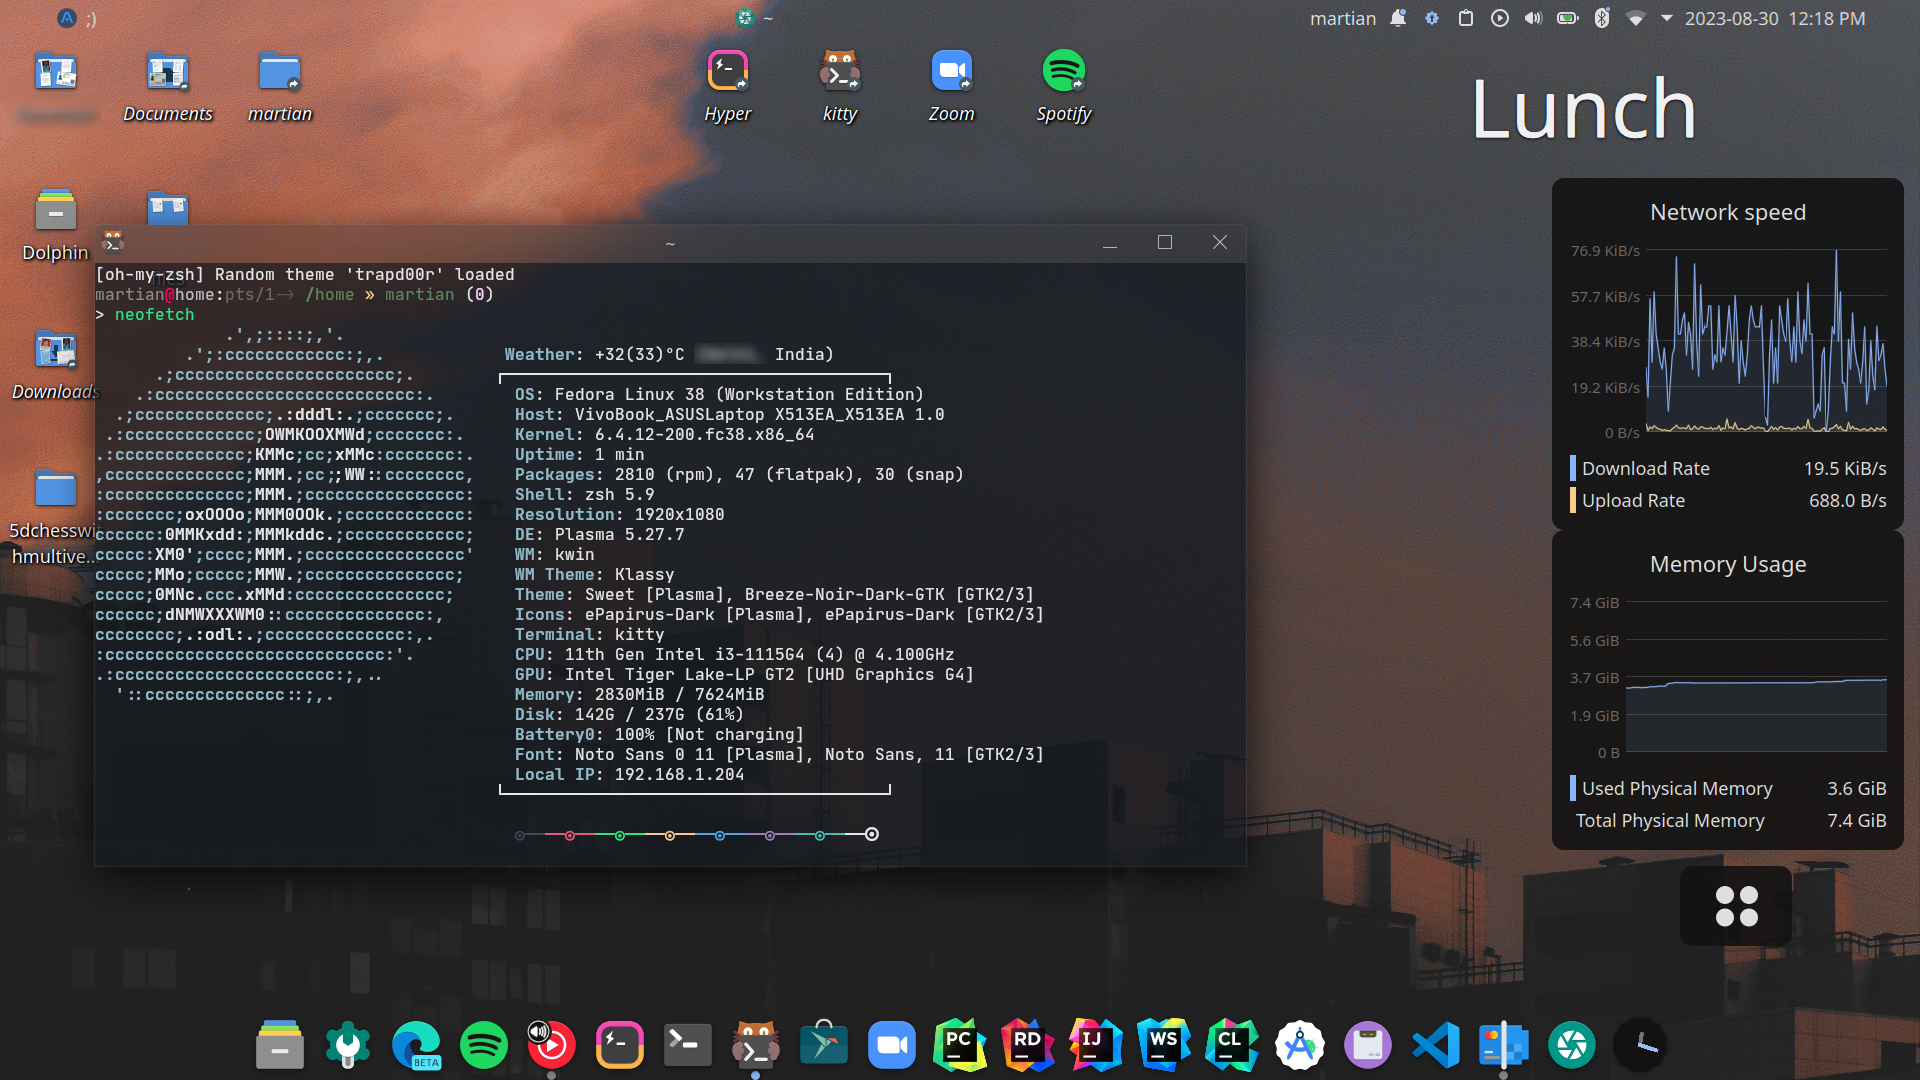Click the task manager icon in top panel
Screen dimensions: 1920x1080
click(x=744, y=18)
